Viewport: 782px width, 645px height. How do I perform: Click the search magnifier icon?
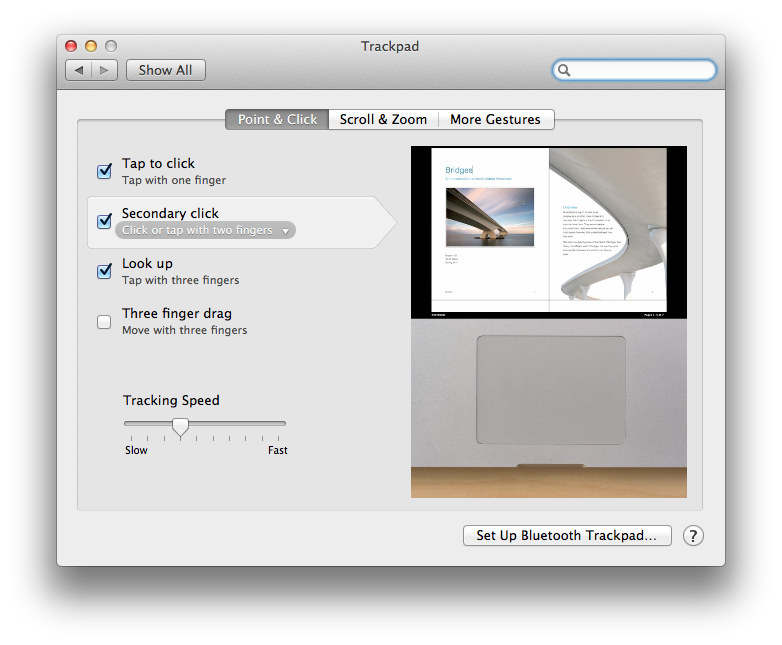[564, 70]
